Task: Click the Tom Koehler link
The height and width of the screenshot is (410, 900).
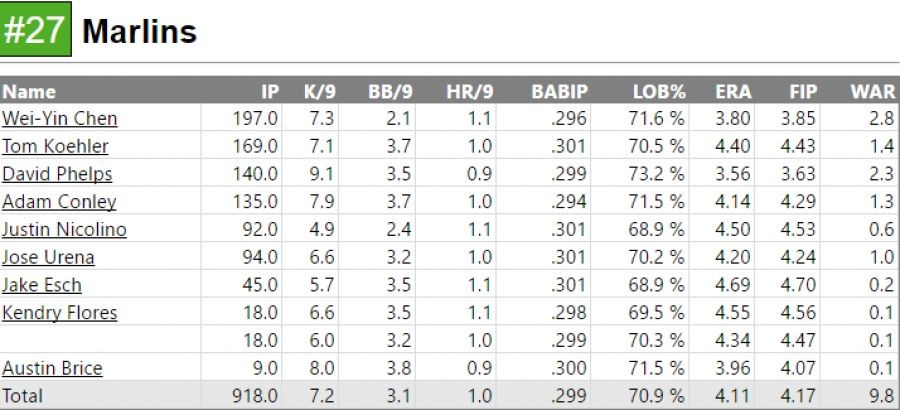Action: (55, 147)
